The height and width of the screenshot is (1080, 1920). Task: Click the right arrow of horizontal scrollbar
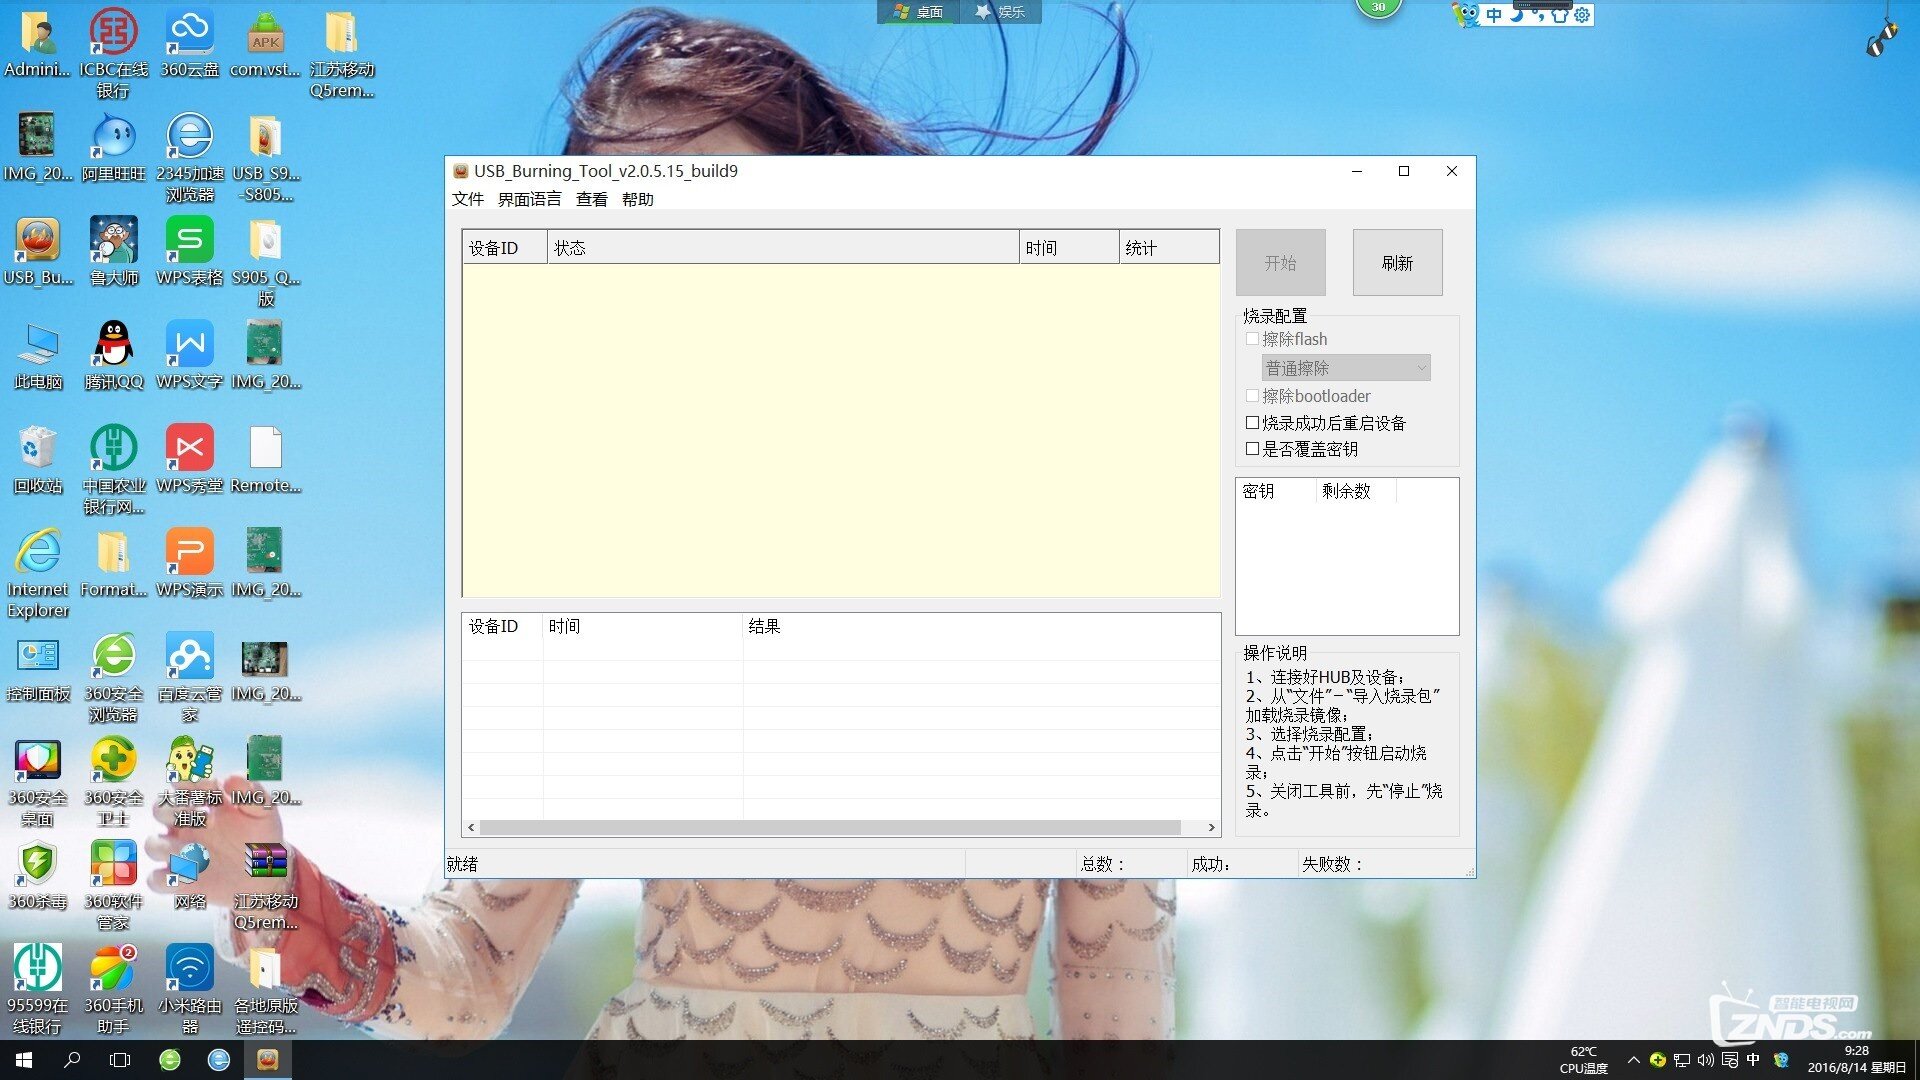(1211, 828)
